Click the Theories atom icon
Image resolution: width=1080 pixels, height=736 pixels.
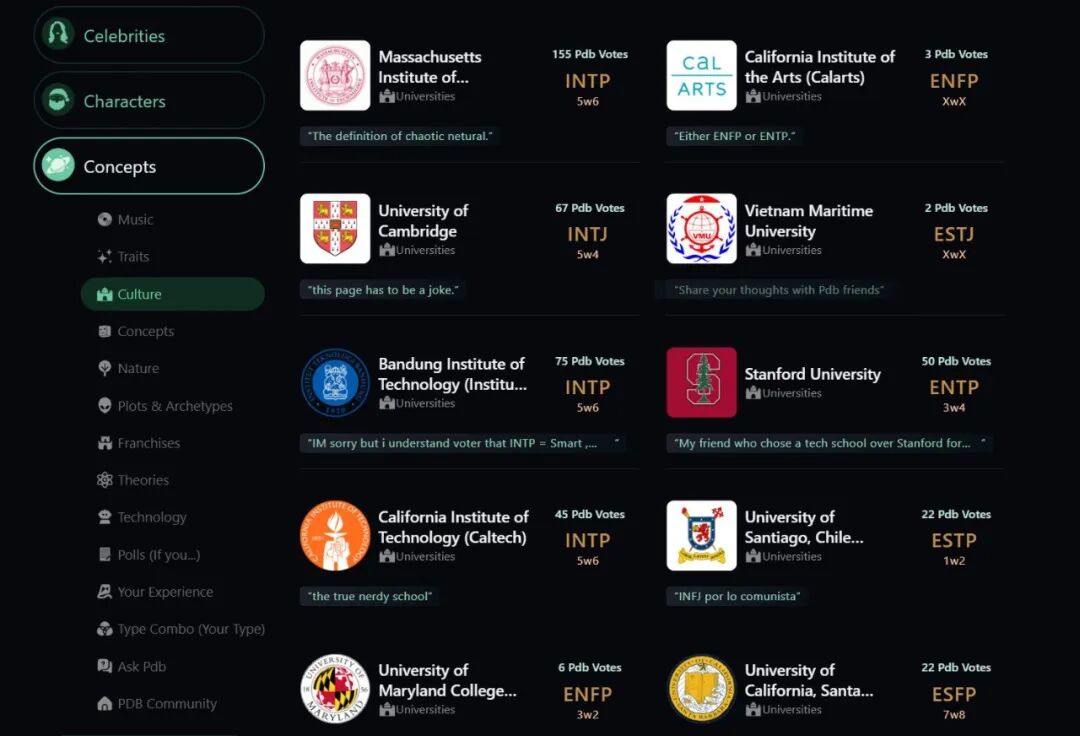[x=104, y=480]
